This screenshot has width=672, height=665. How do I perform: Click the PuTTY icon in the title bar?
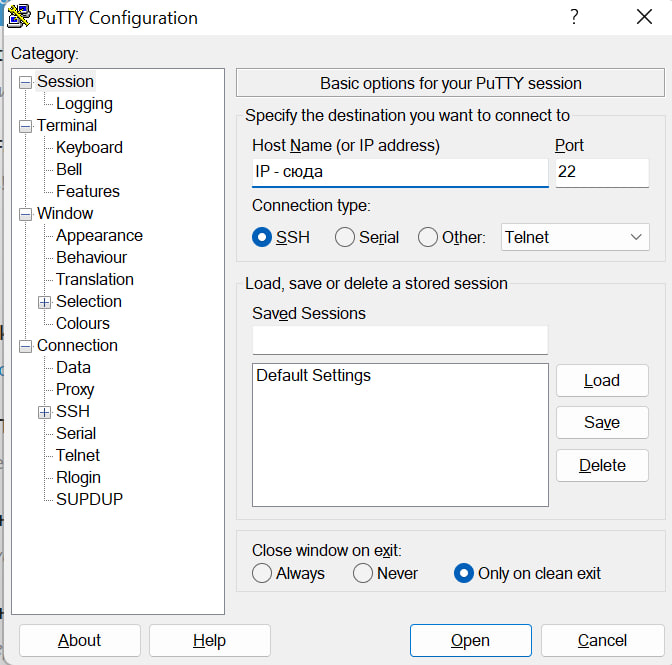pyautogui.click(x=17, y=17)
